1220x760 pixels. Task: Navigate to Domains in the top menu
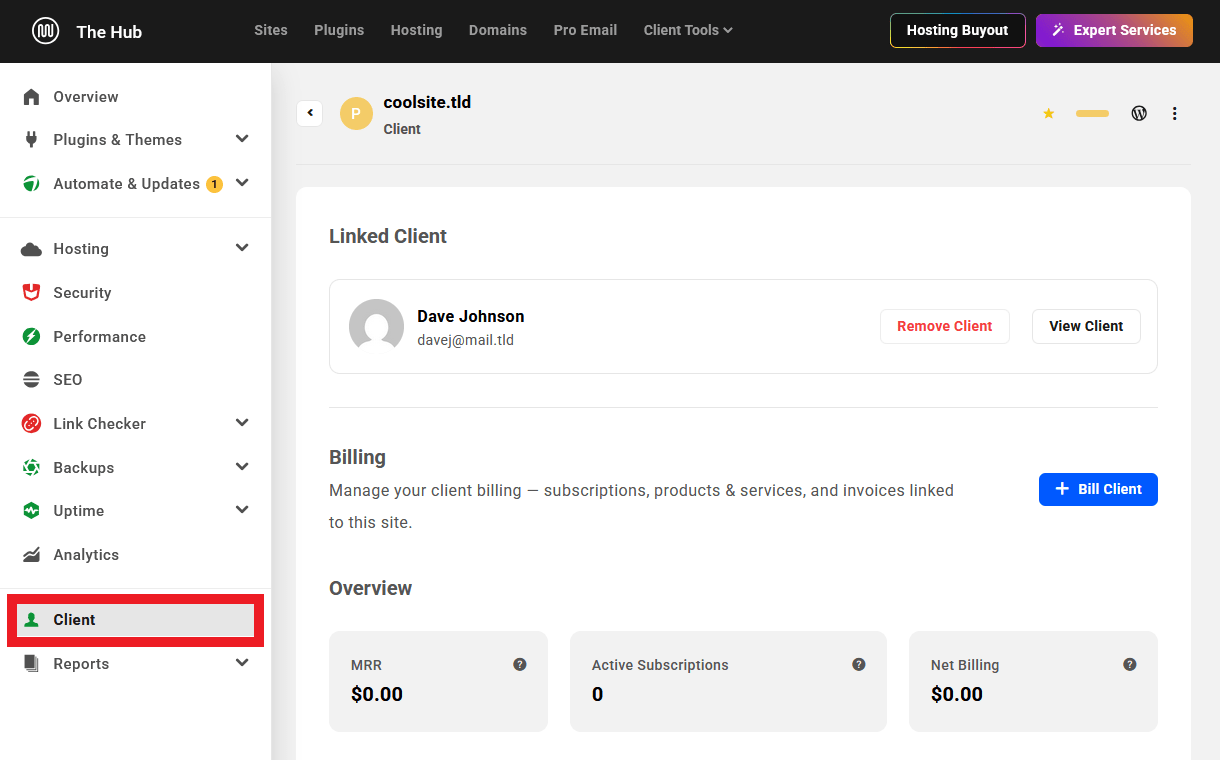(x=497, y=30)
